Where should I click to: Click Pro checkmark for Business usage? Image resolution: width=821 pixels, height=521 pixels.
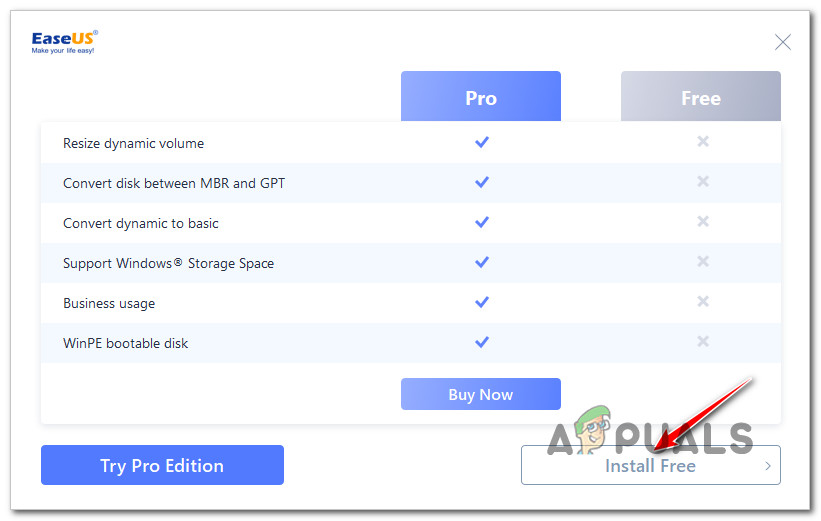[482, 302]
